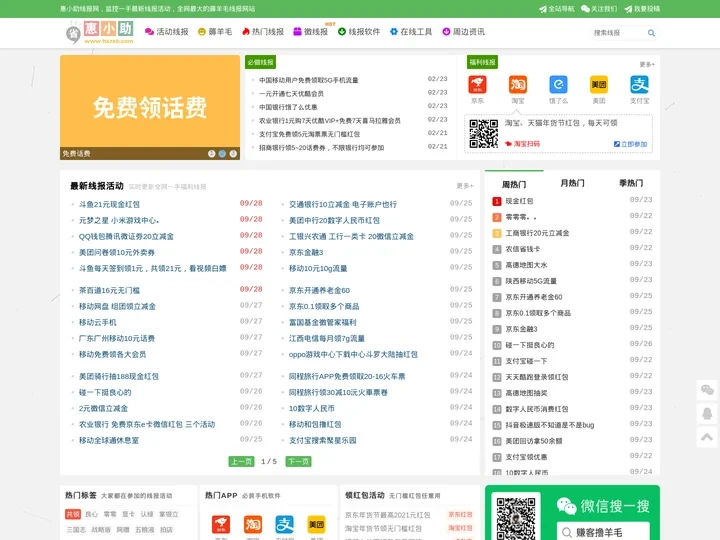720x540 pixels.
Task: Open the 微线报 menu item
Action: 310,32
